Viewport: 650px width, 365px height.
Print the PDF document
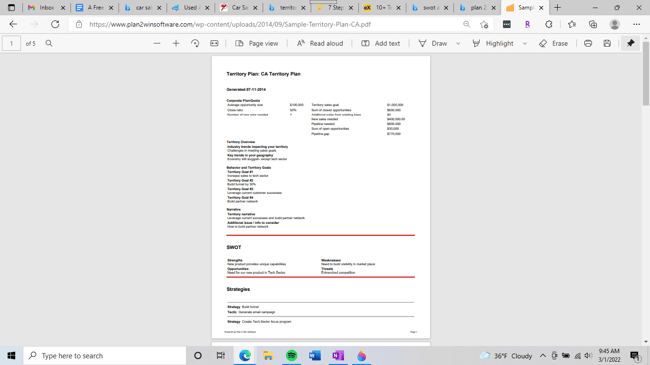(588, 43)
